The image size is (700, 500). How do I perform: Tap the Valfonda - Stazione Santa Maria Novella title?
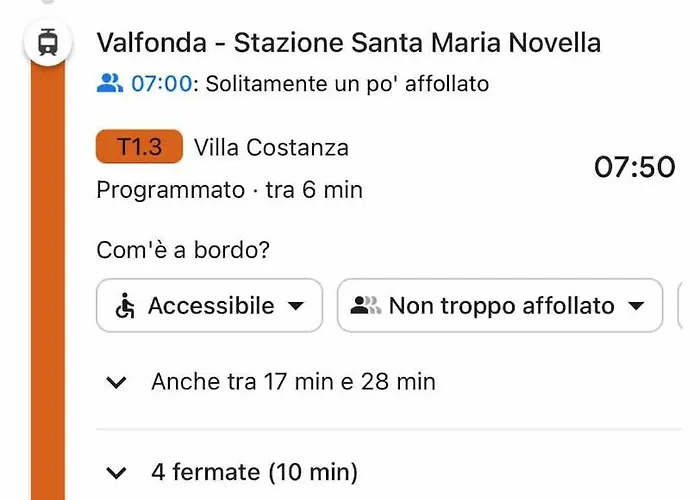click(349, 43)
